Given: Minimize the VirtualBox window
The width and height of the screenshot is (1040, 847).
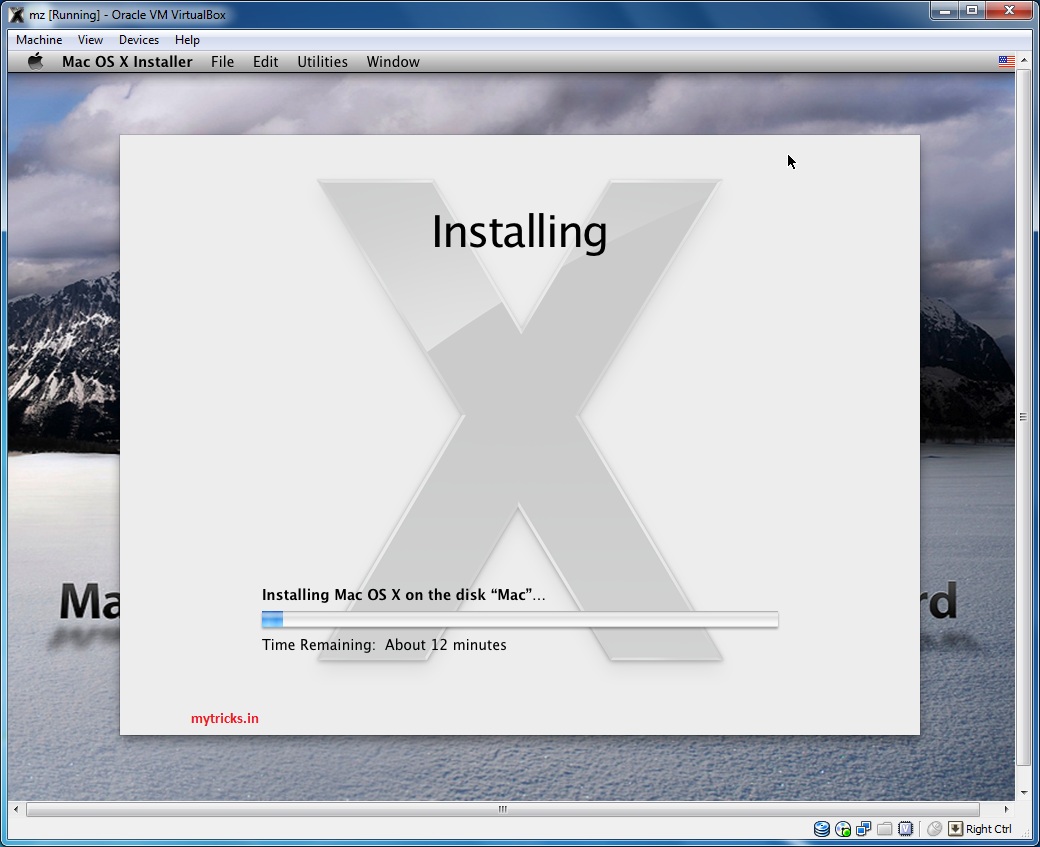Looking at the screenshot, I should (x=944, y=11).
